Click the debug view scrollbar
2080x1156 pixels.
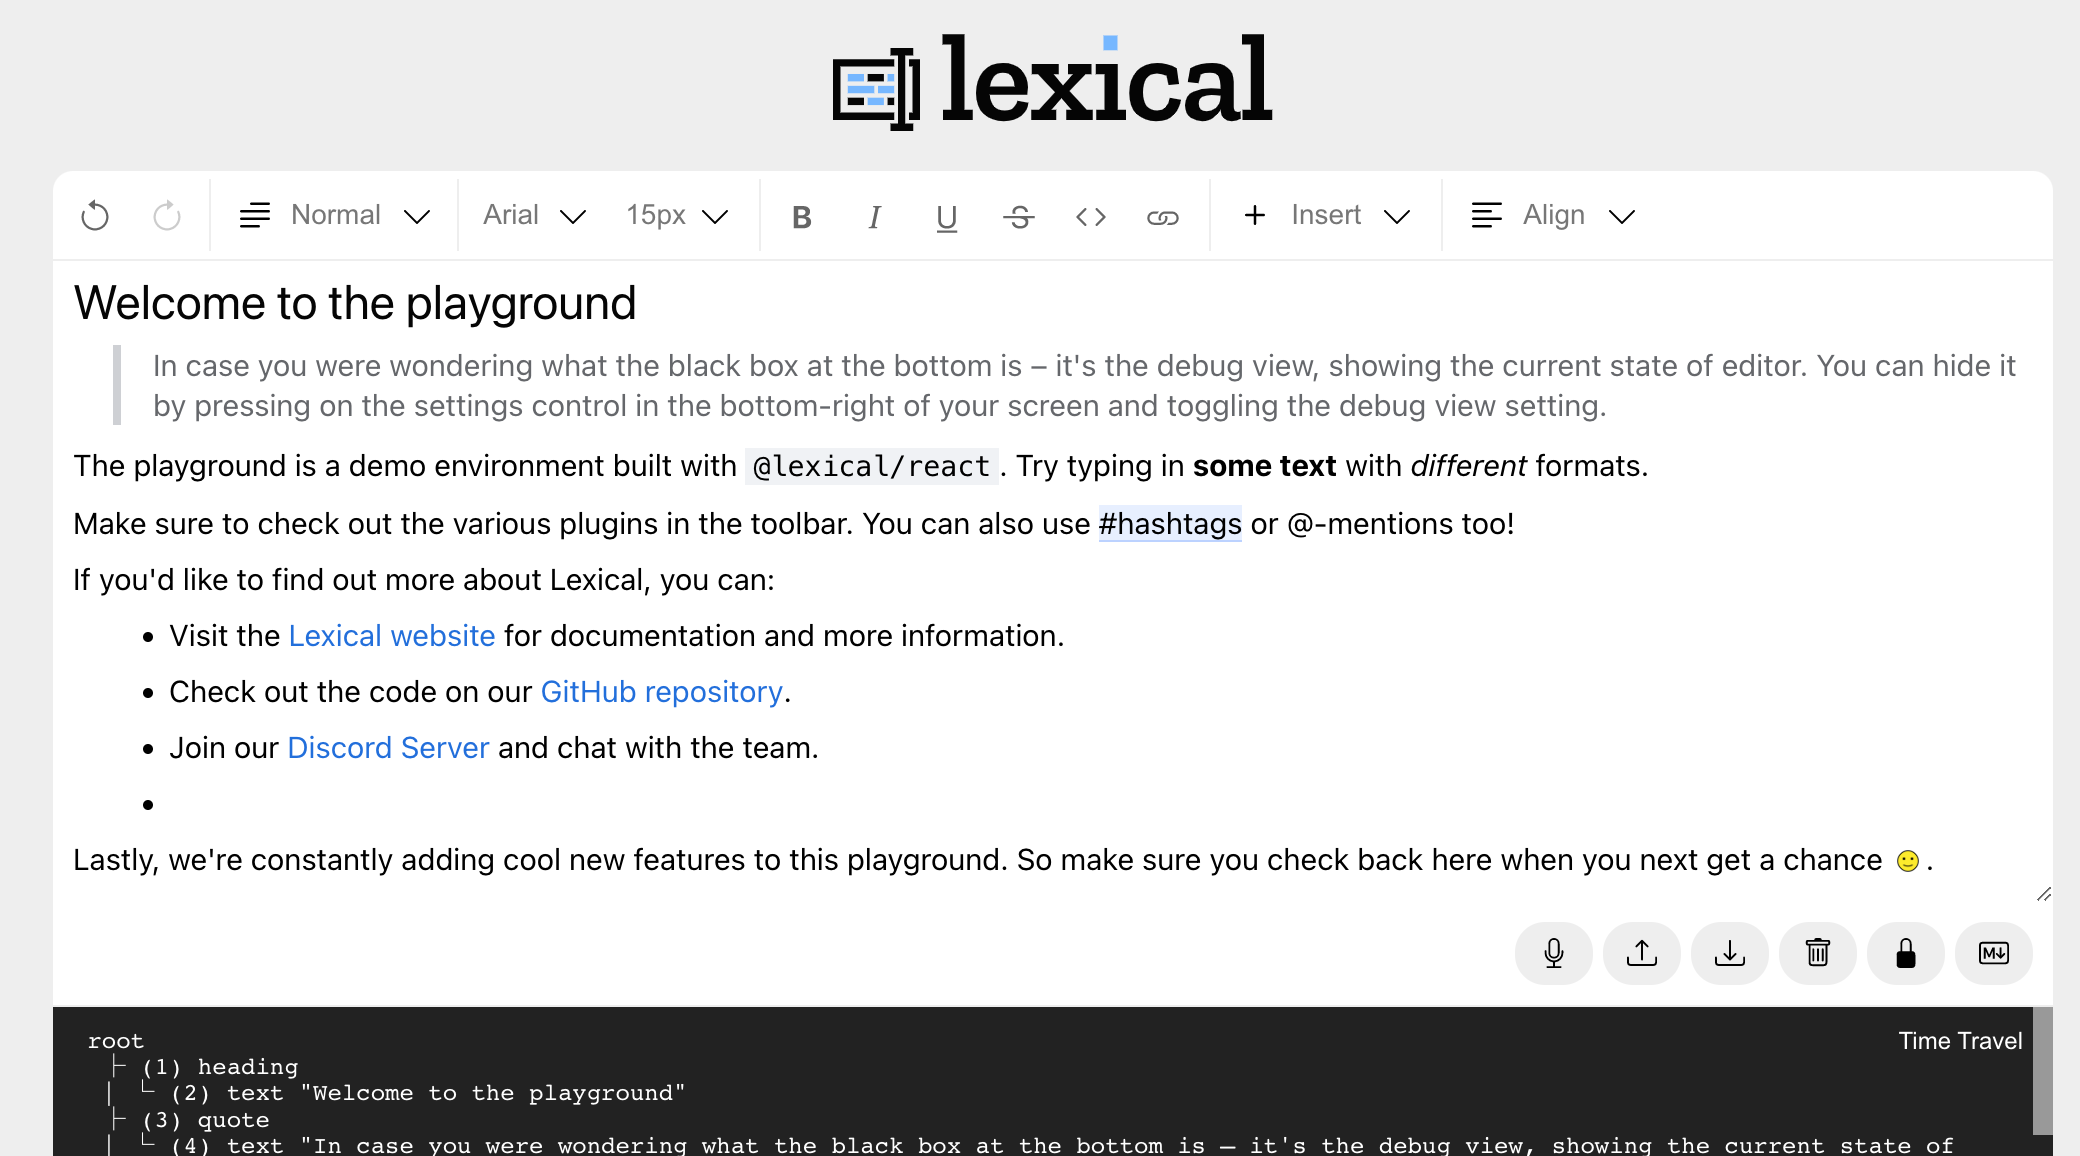(2042, 1072)
